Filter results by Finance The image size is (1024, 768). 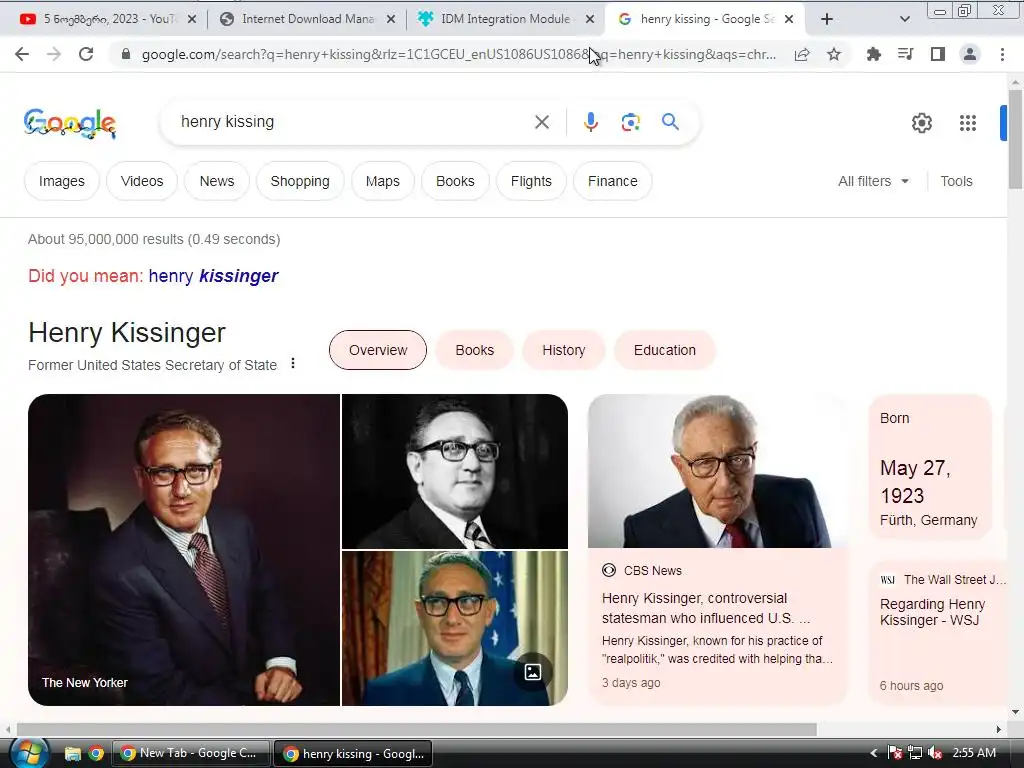613,181
